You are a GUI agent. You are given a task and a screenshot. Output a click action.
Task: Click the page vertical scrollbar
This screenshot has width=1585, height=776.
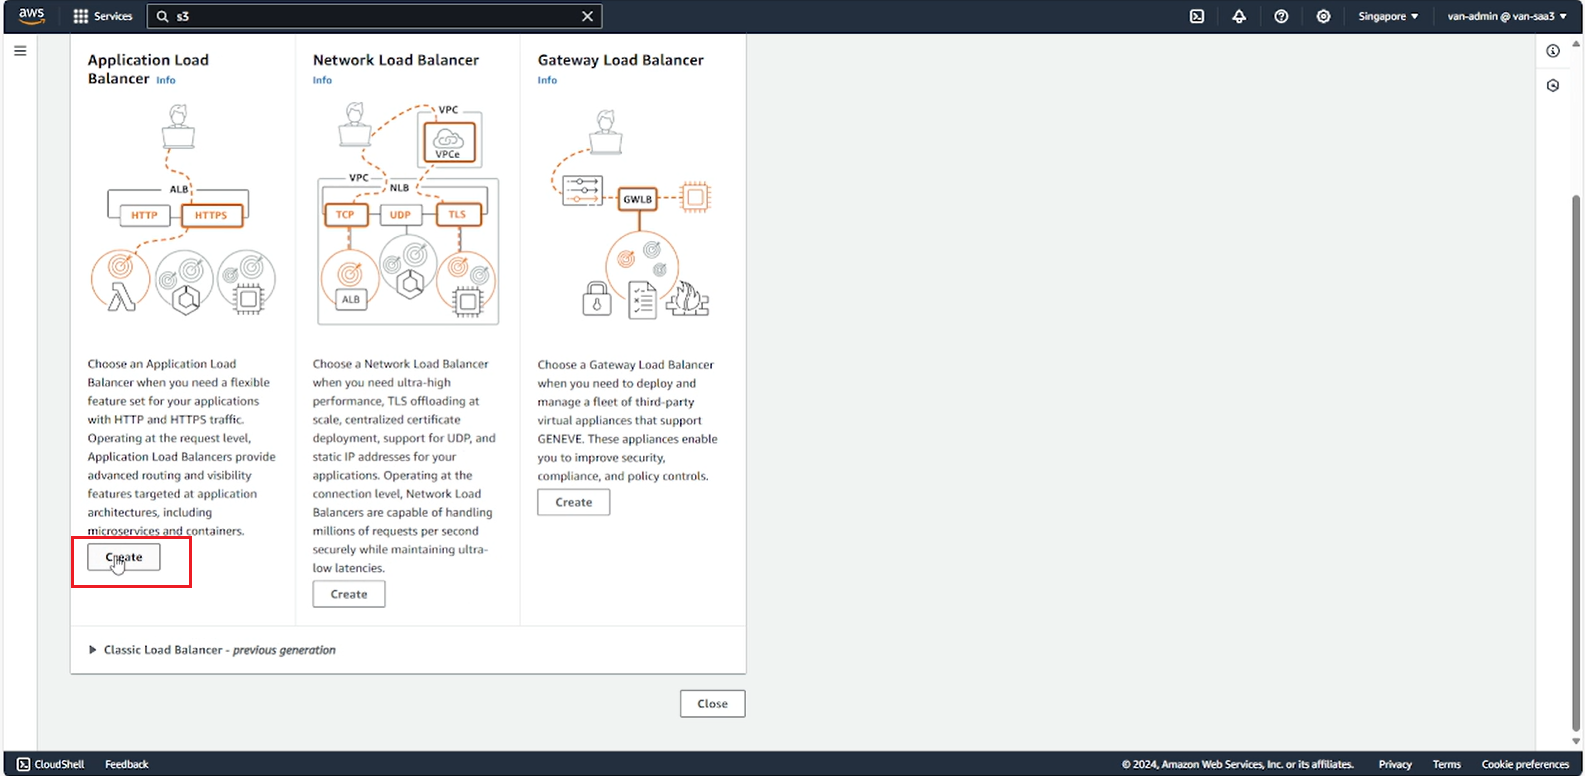(x=1576, y=462)
